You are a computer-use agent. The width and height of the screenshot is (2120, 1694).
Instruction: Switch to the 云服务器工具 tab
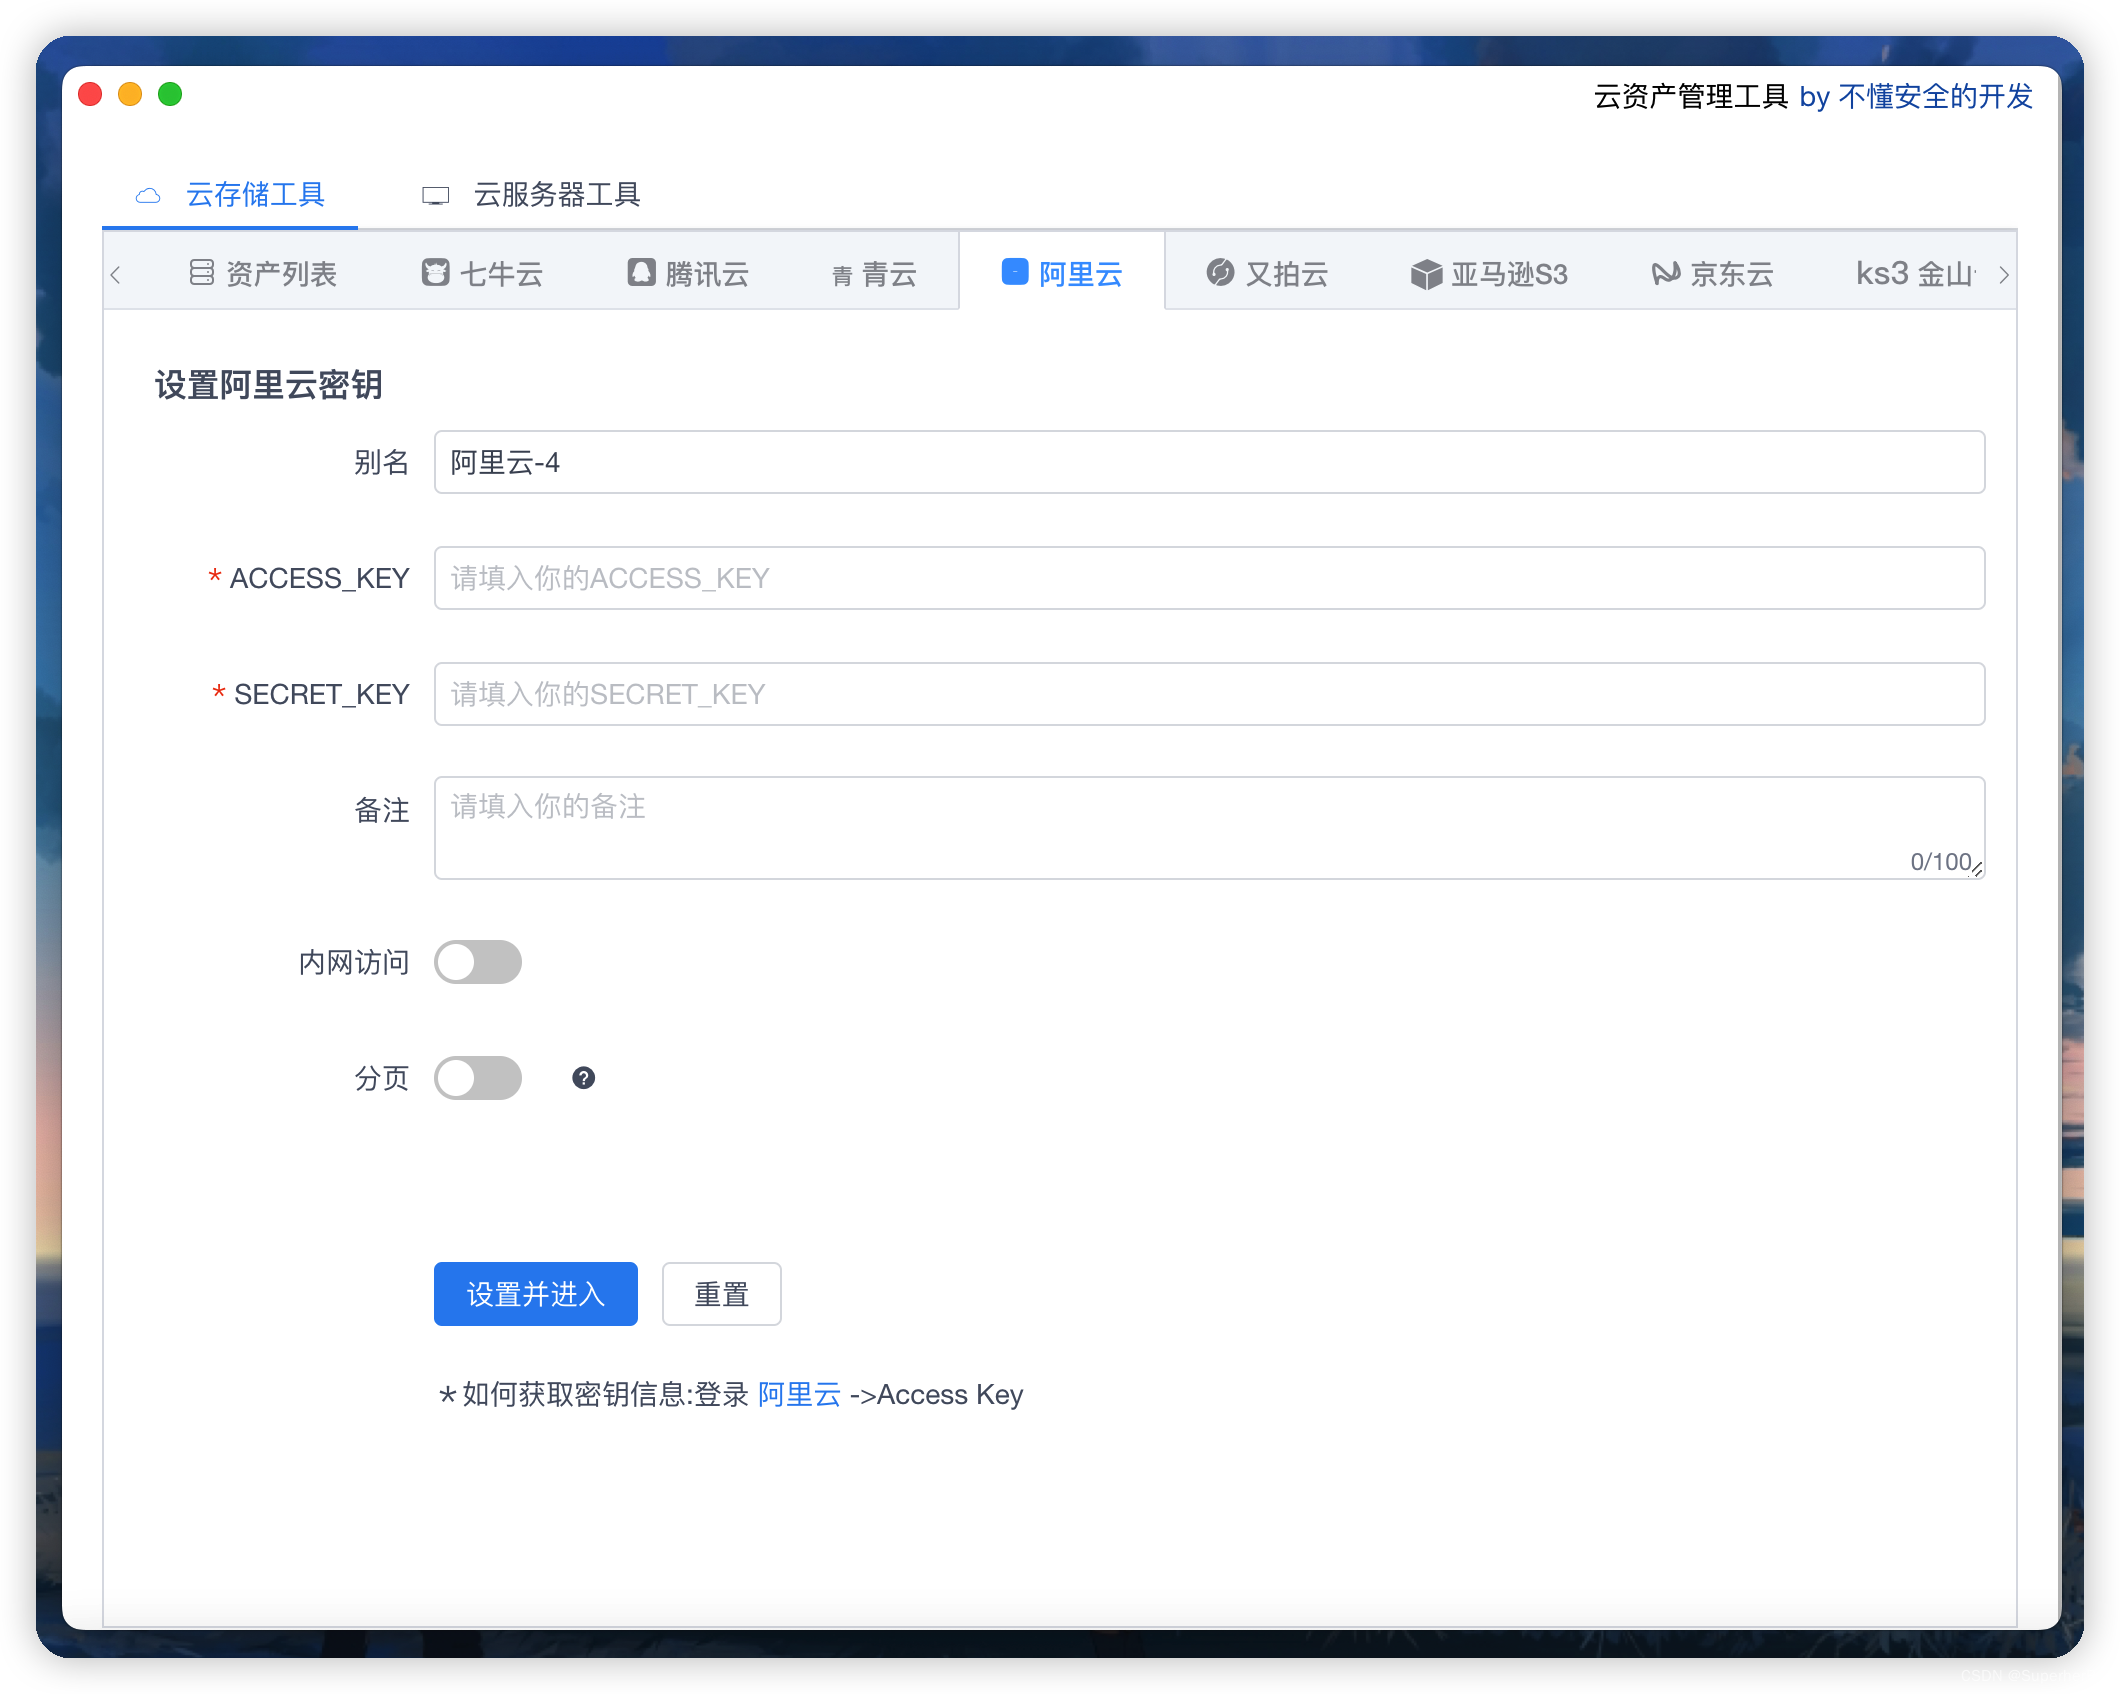[x=557, y=195]
